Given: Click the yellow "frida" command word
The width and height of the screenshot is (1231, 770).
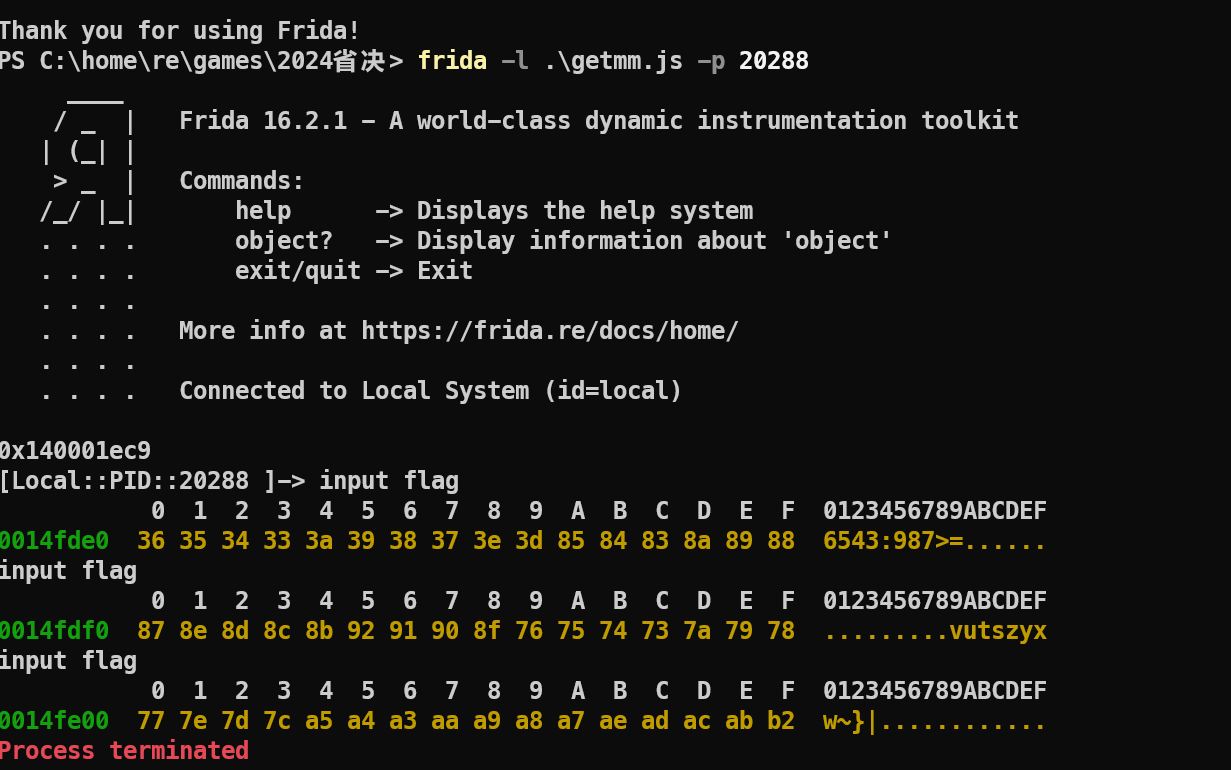Looking at the screenshot, I should coord(451,61).
